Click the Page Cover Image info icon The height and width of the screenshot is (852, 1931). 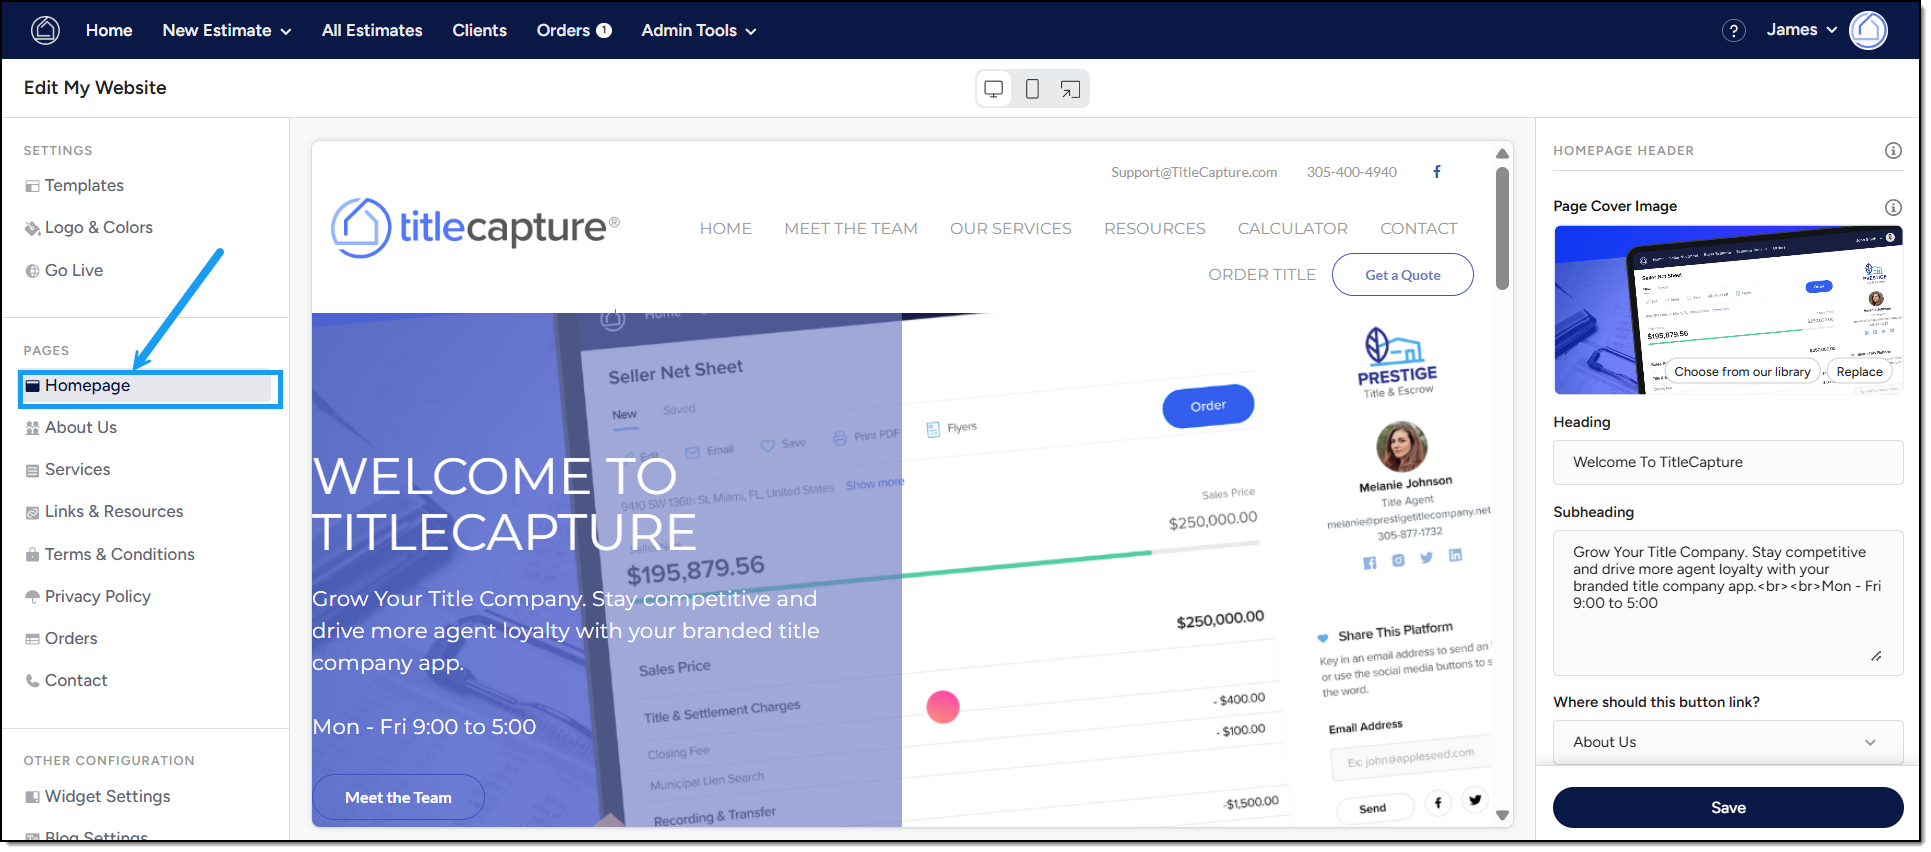(1893, 207)
